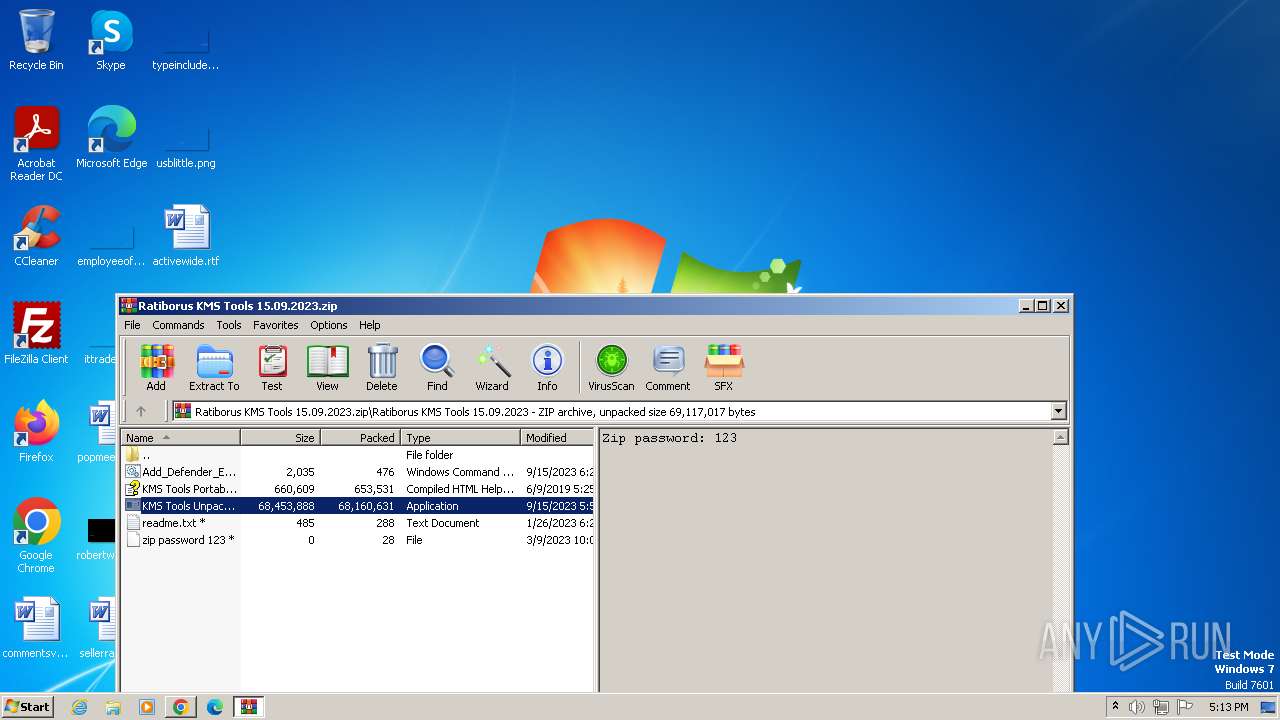This screenshot has width=1280, height=720.
Task: Select Microsoft Edge desktop shortcut
Action: pyautogui.click(x=111, y=138)
